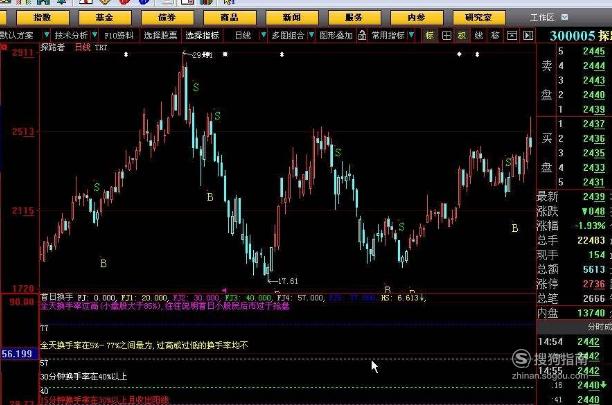Screen dimensions: 612x405
Task: Click the 涨停 value 2736
Action: [x=594, y=284]
